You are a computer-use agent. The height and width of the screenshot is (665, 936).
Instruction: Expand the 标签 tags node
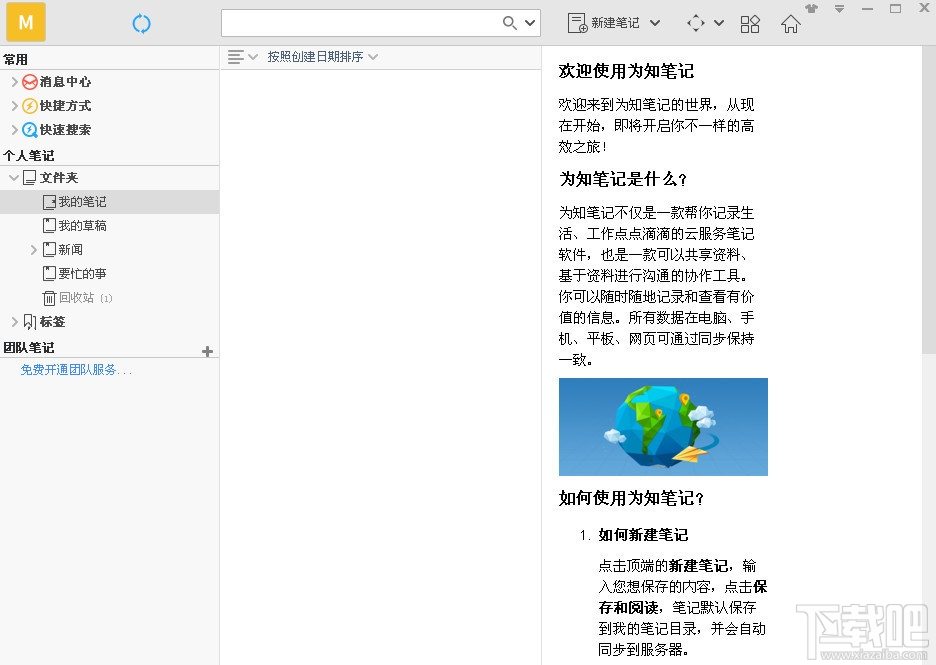pos(14,322)
